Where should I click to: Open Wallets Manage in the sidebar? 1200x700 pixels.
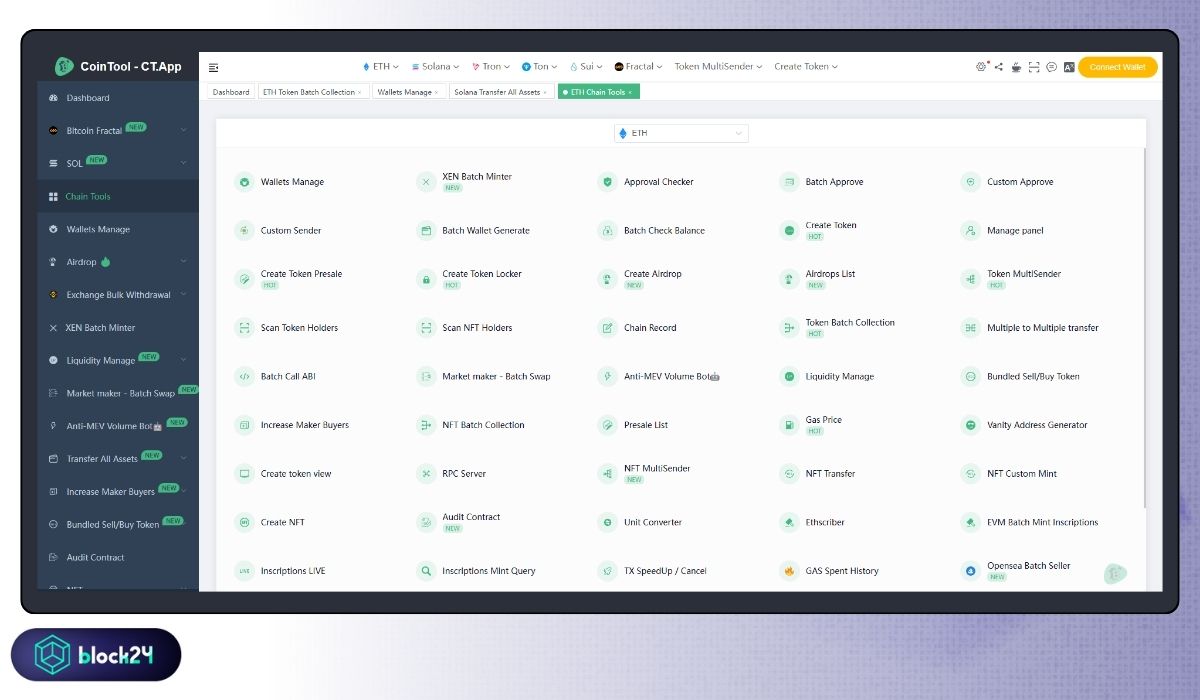tap(118, 229)
